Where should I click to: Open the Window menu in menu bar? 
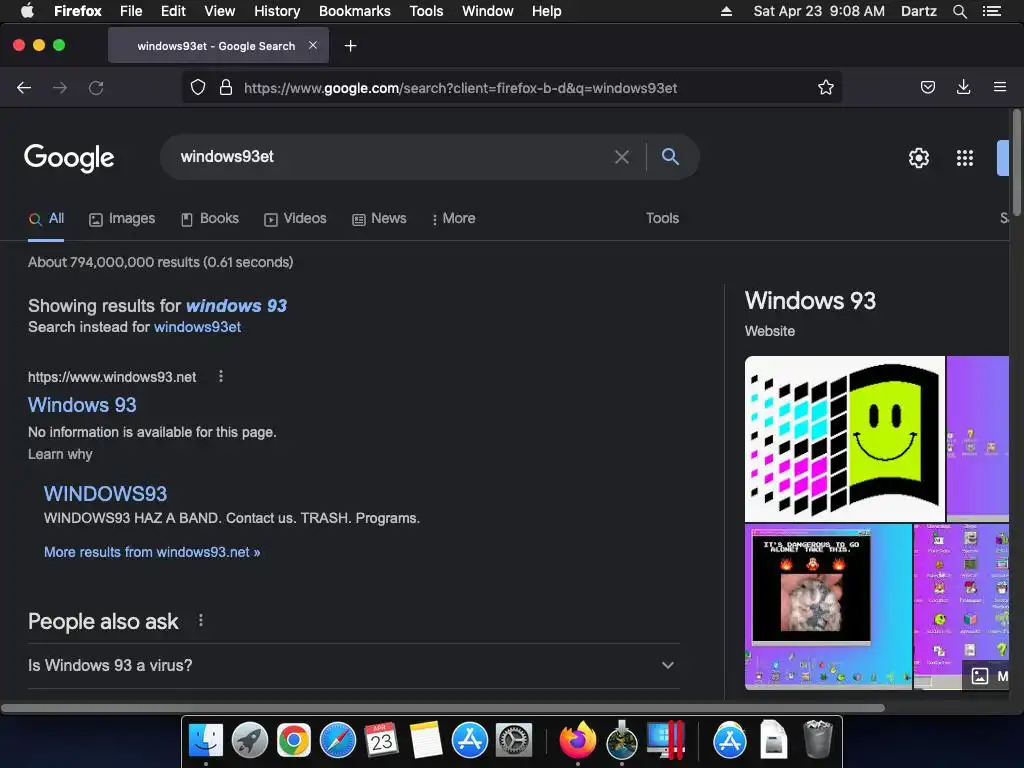(488, 11)
